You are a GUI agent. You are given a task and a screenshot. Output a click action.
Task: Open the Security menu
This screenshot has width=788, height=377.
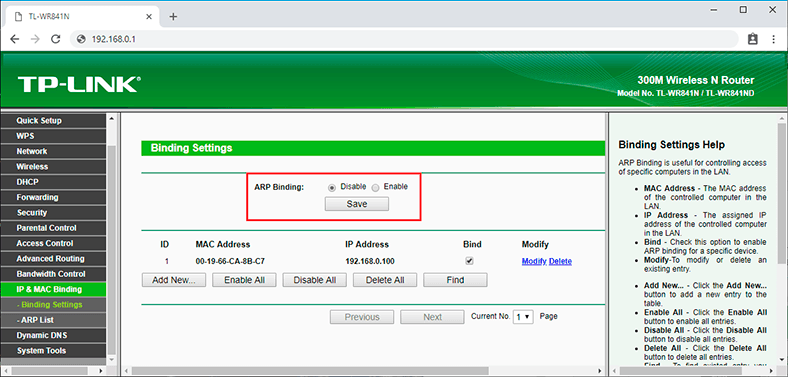click(53, 213)
